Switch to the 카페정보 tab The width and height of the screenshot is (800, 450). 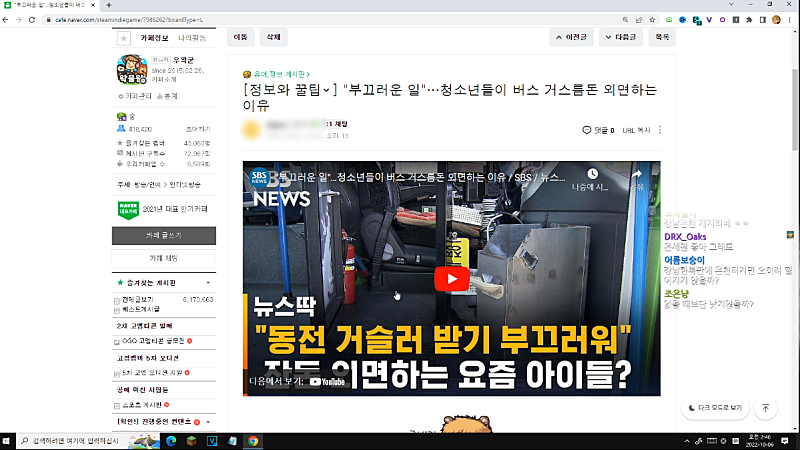coord(154,38)
